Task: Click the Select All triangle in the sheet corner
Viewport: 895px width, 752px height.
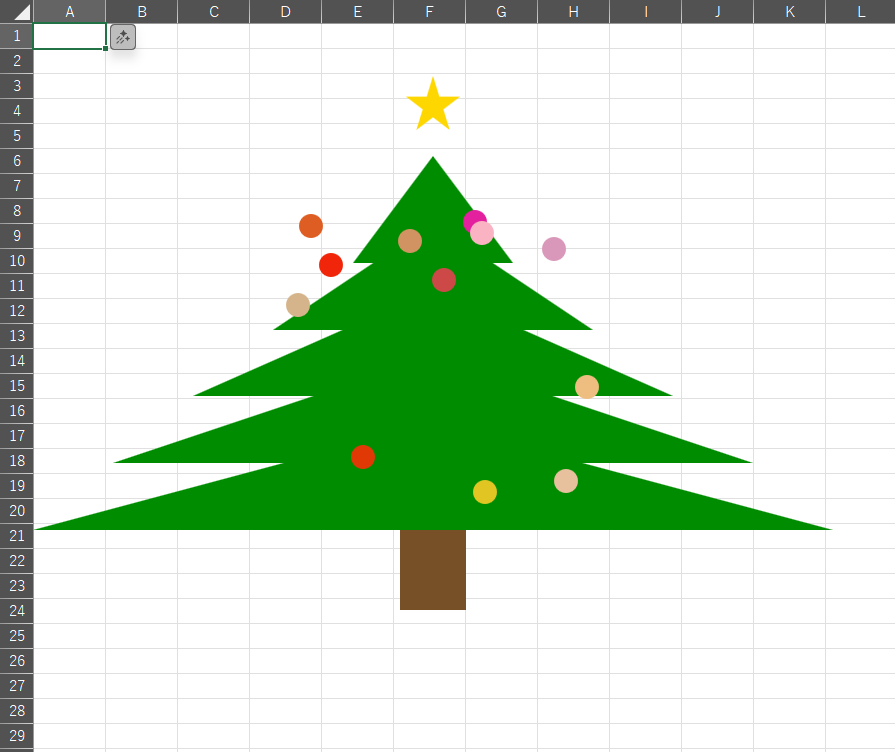Action: [17, 12]
